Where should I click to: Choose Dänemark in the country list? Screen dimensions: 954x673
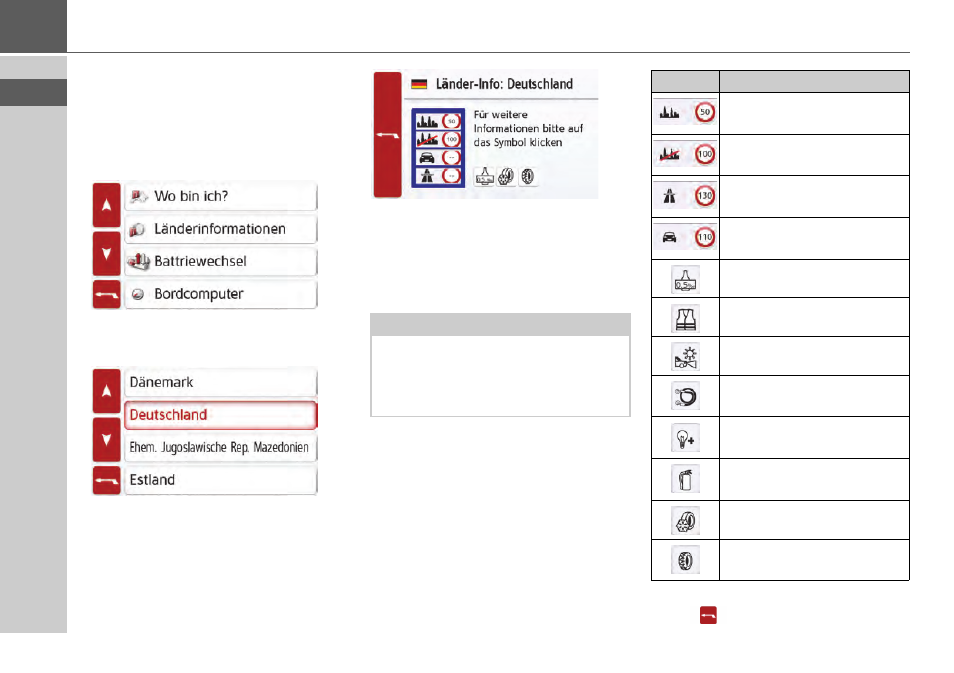tap(220, 383)
